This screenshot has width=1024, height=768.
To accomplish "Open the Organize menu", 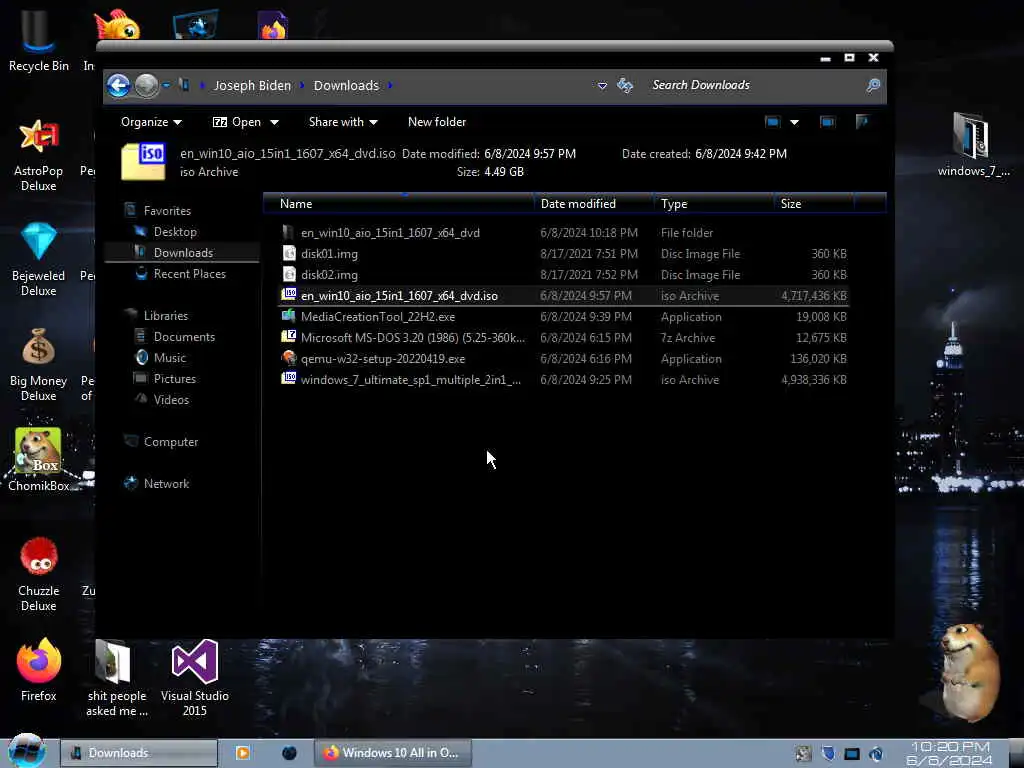I will [x=152, y=122].
